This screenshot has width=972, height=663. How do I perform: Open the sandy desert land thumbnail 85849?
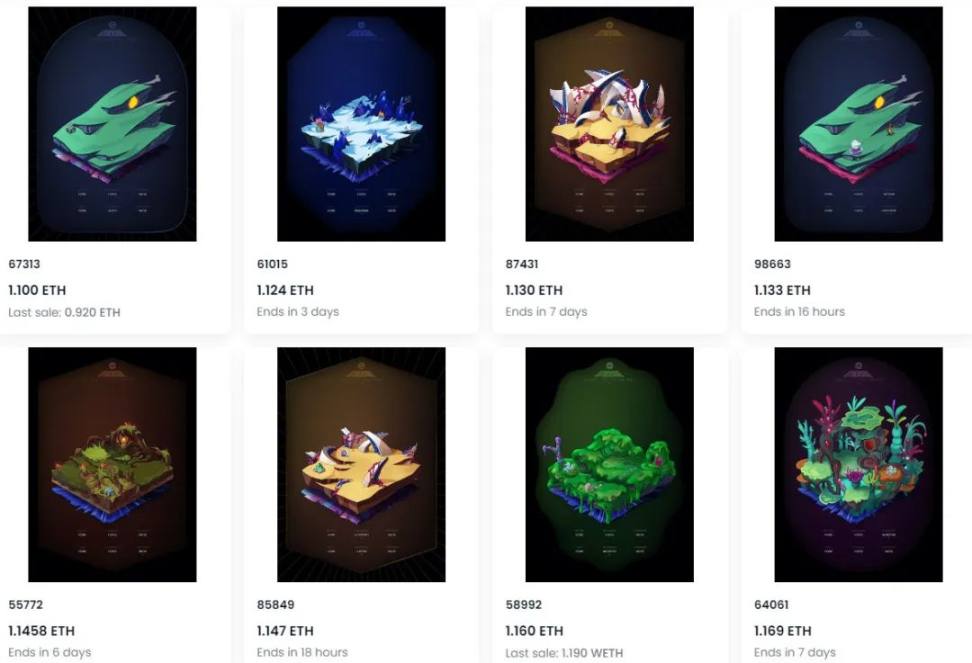[x=361, y=465]
